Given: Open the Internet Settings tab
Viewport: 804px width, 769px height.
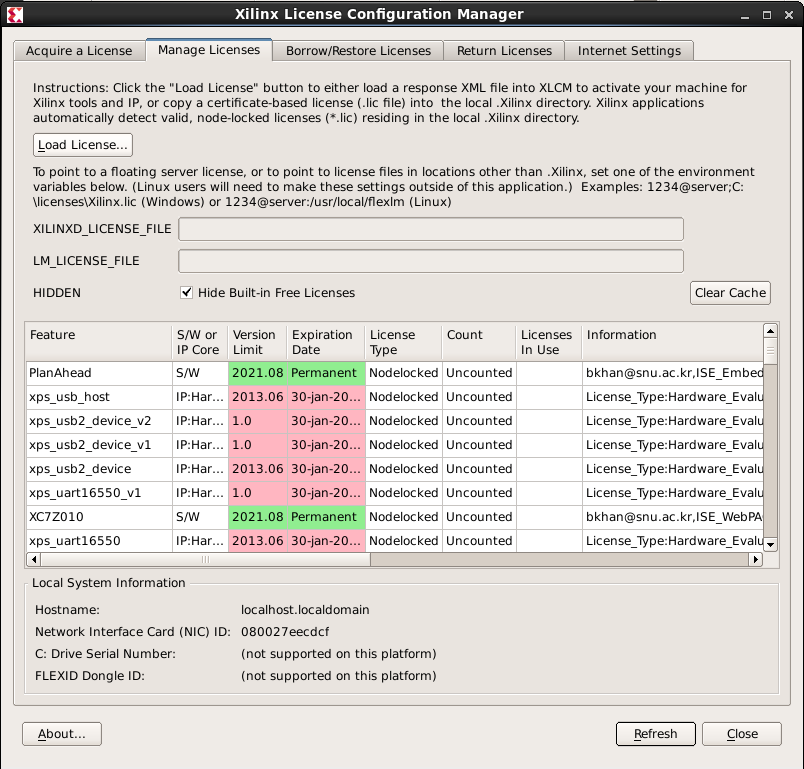Looking at the screenshot, I should click(629, 50).
